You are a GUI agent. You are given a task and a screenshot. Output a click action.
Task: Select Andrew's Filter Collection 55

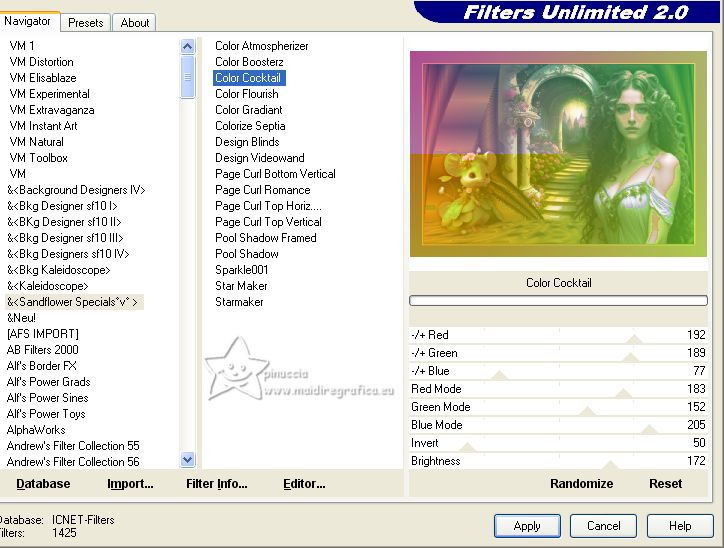tap(73, 446)
